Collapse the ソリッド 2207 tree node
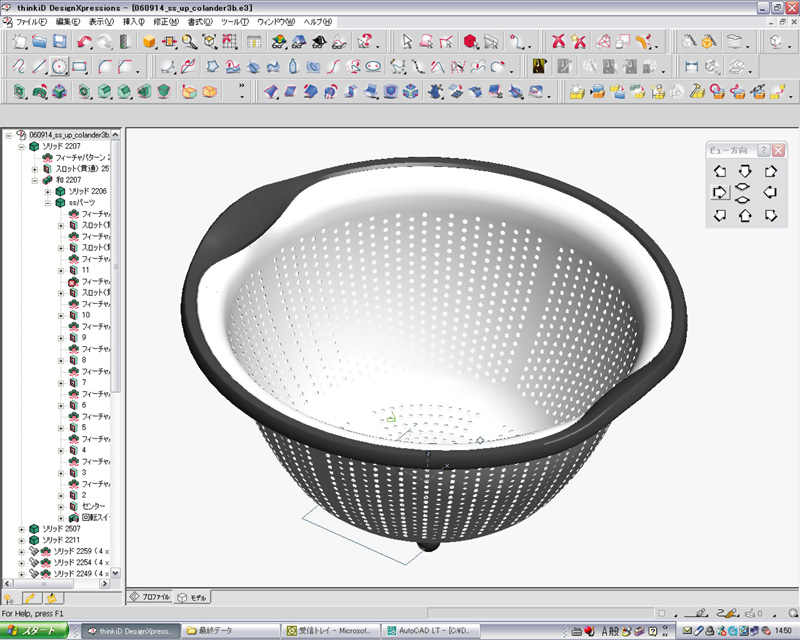Image resolution: width=800 pixels, height=640 pixels. click(22, 146)
